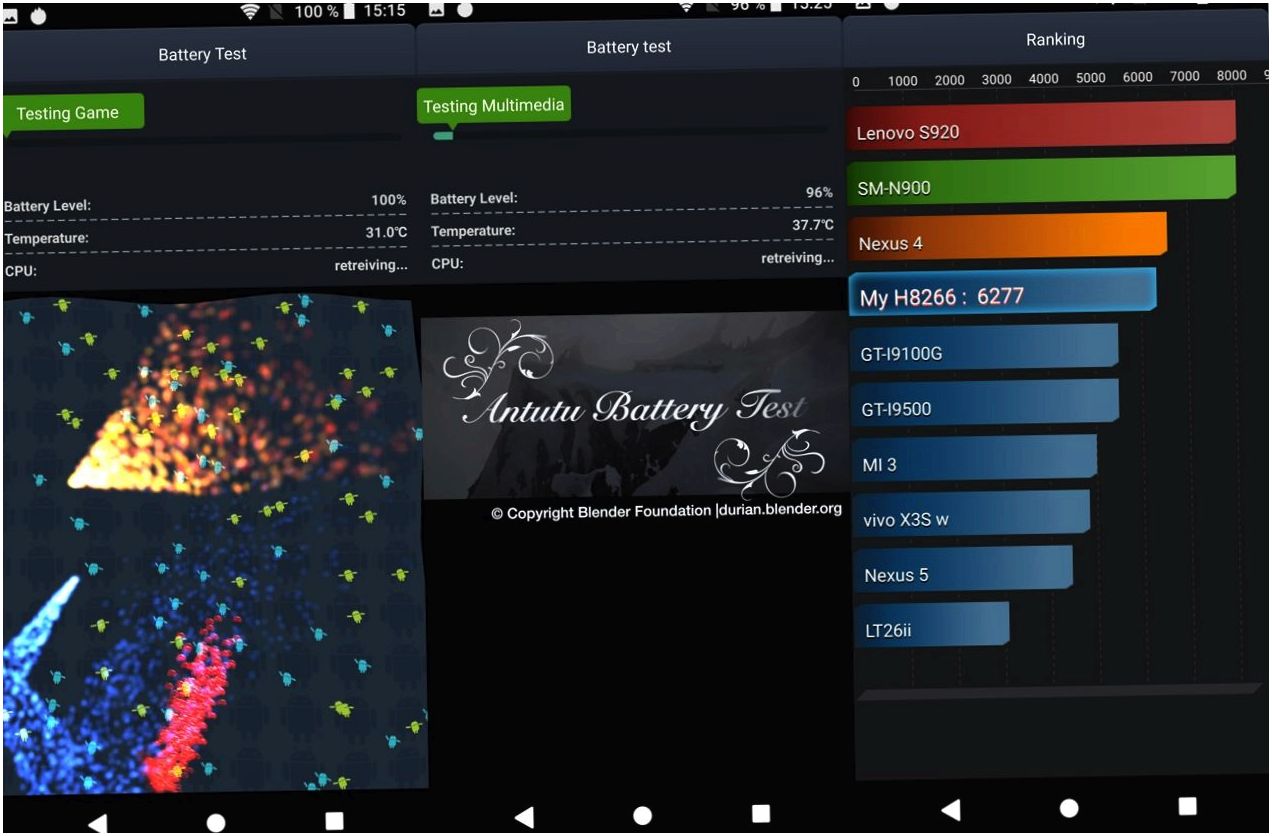Select the Nexus 5 ranking bar
1272x836 pixels.
click(963, 569)
